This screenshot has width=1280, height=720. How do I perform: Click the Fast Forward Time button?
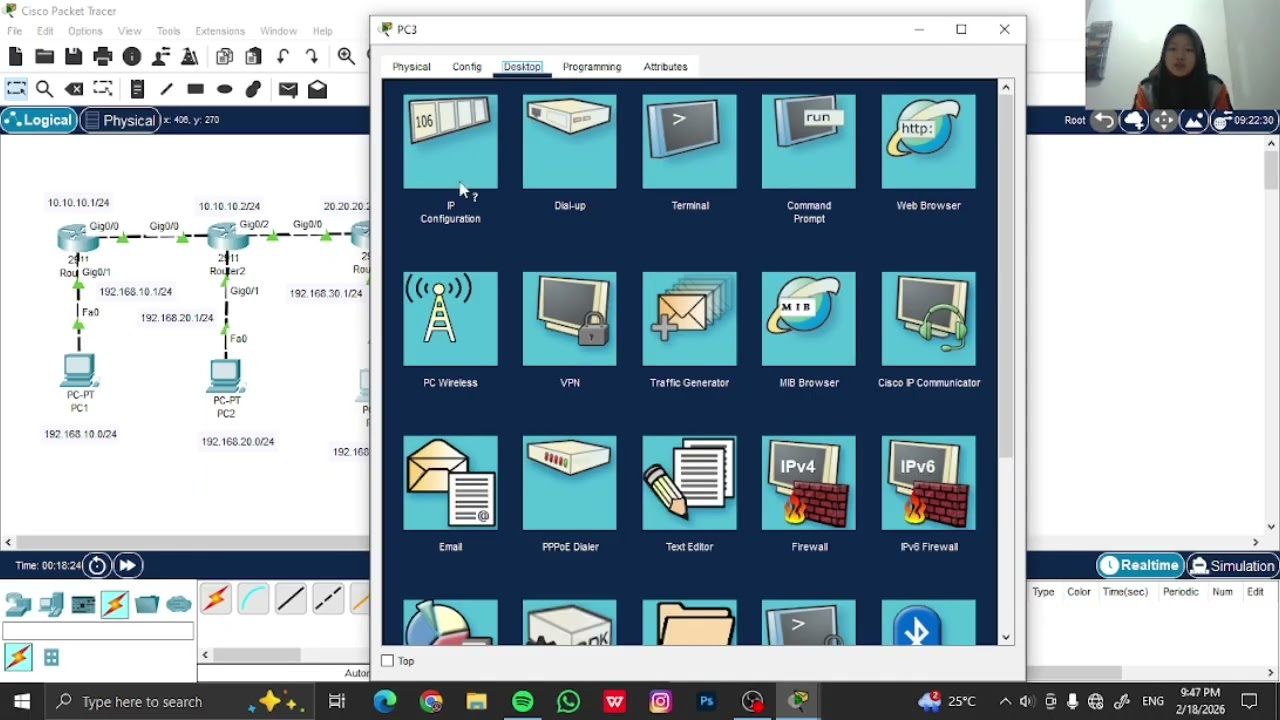pos(127,566)
